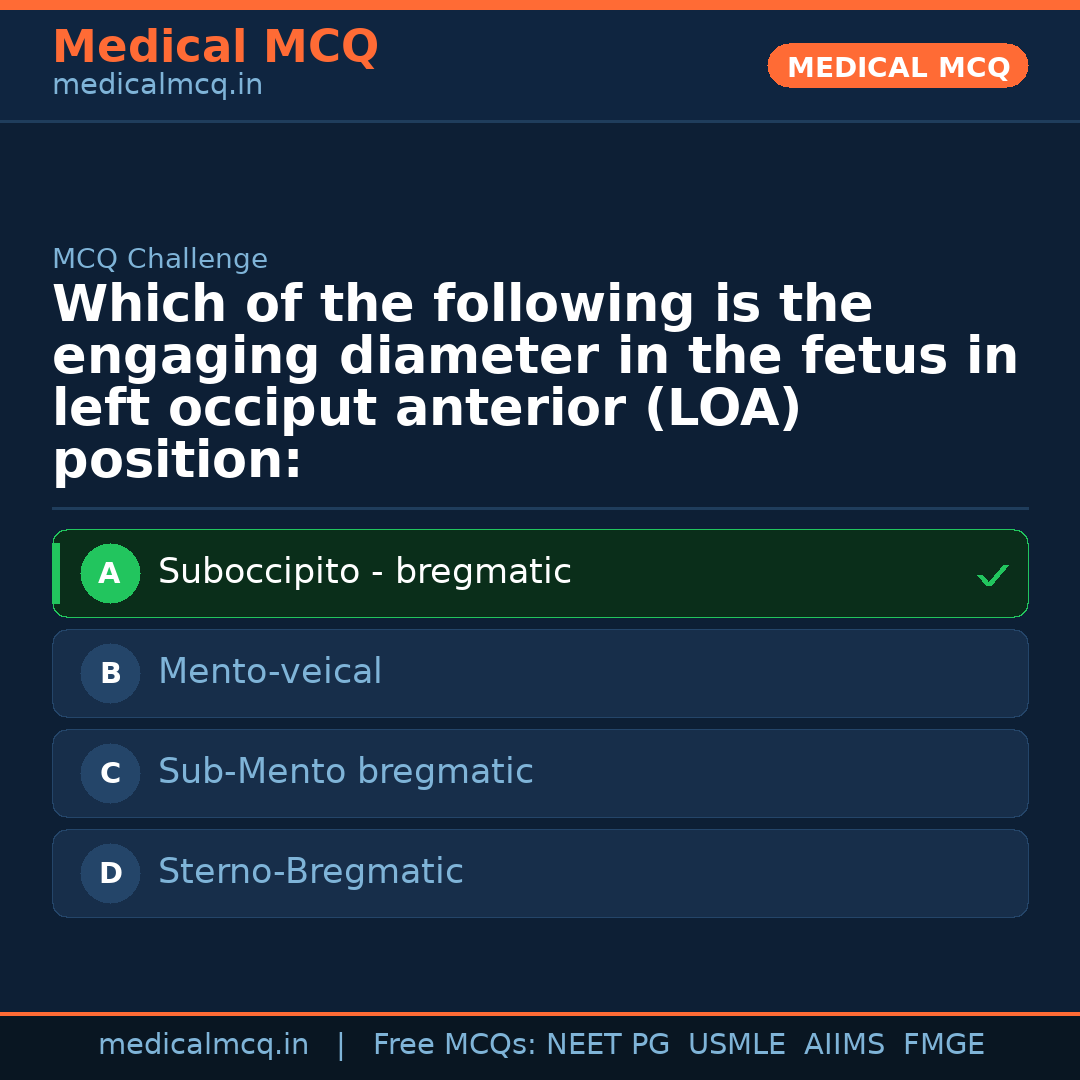The width and height of the screenshot is (1080, 1080).
Task: Click medicalmcq.in in the footer
Action: (x=204, y=1043)
